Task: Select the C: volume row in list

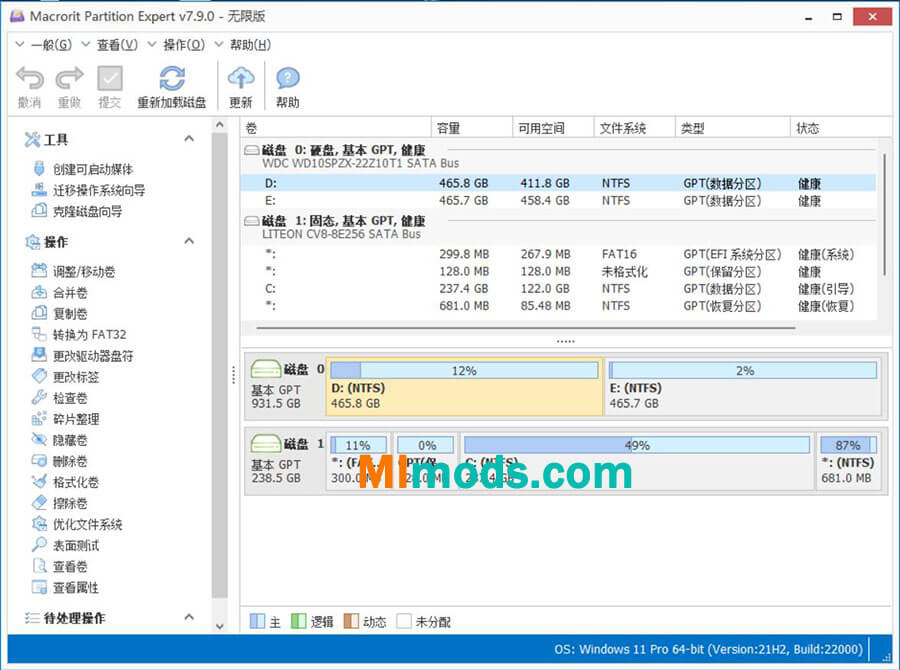Action: click(558, 289)
